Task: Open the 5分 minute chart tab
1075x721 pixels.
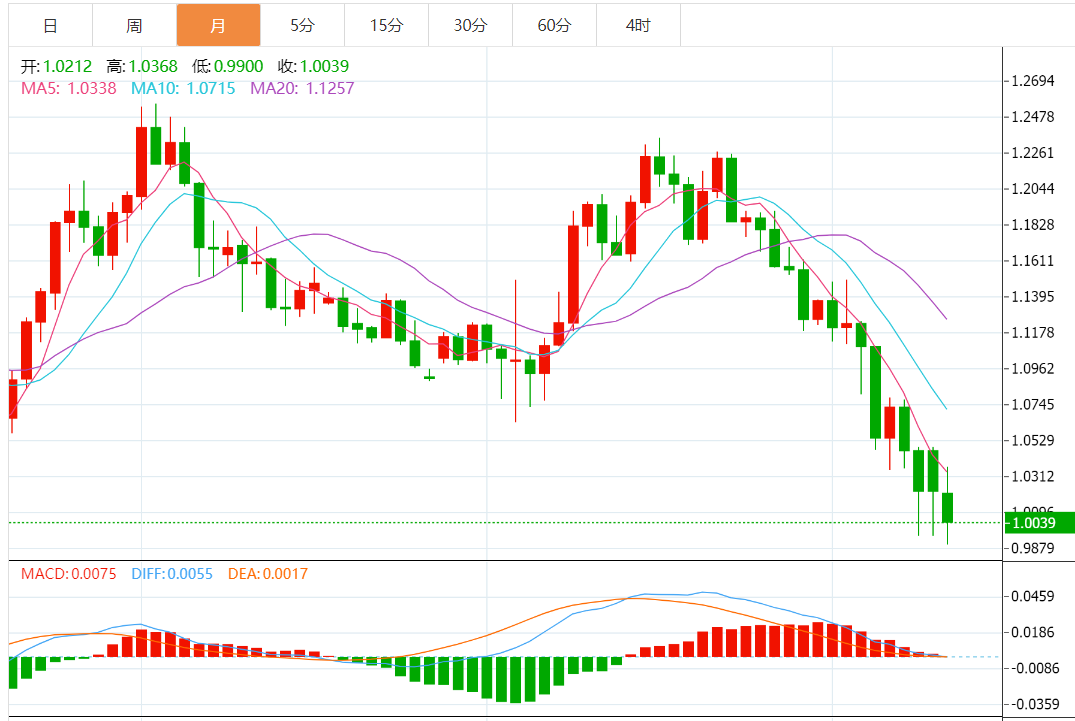Action: click(302, 25)
